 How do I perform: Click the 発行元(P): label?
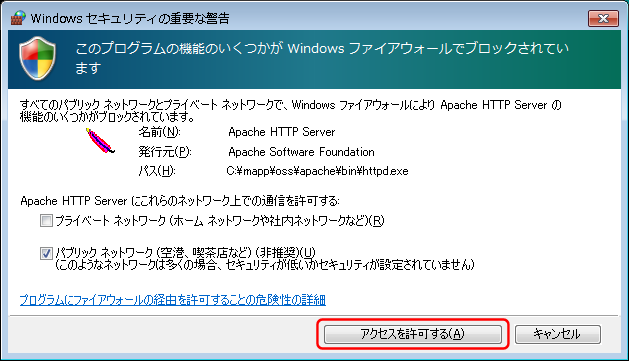pos(165,152)
